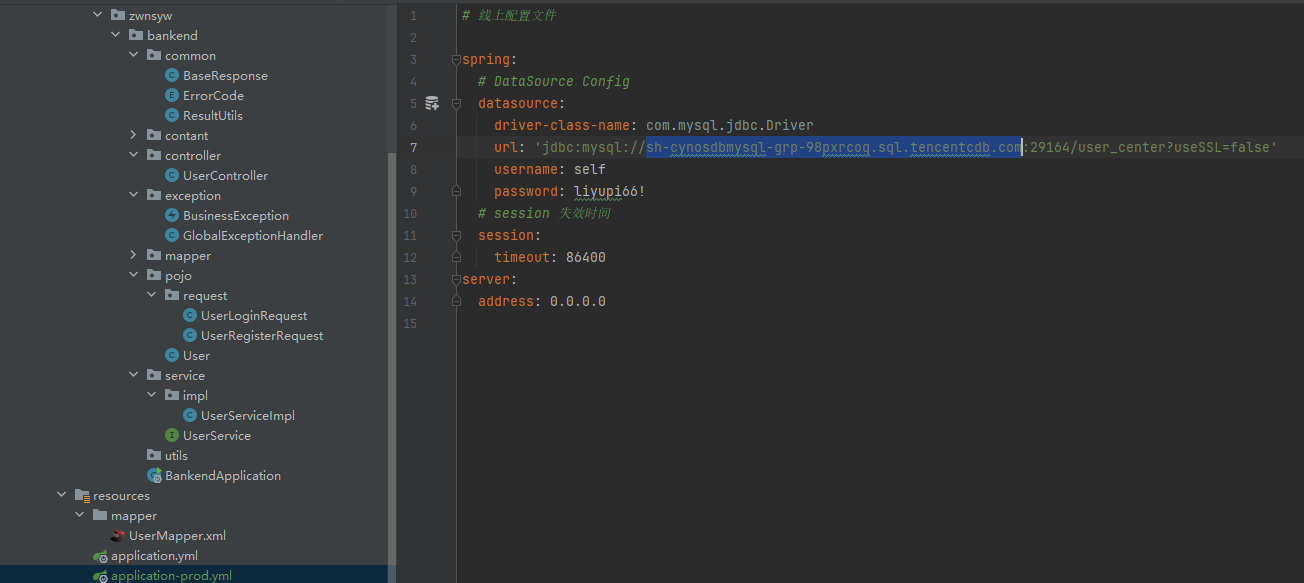Click the UserLoginRequest class icon
1304x583 pixels.
click(x=190, y=315)
